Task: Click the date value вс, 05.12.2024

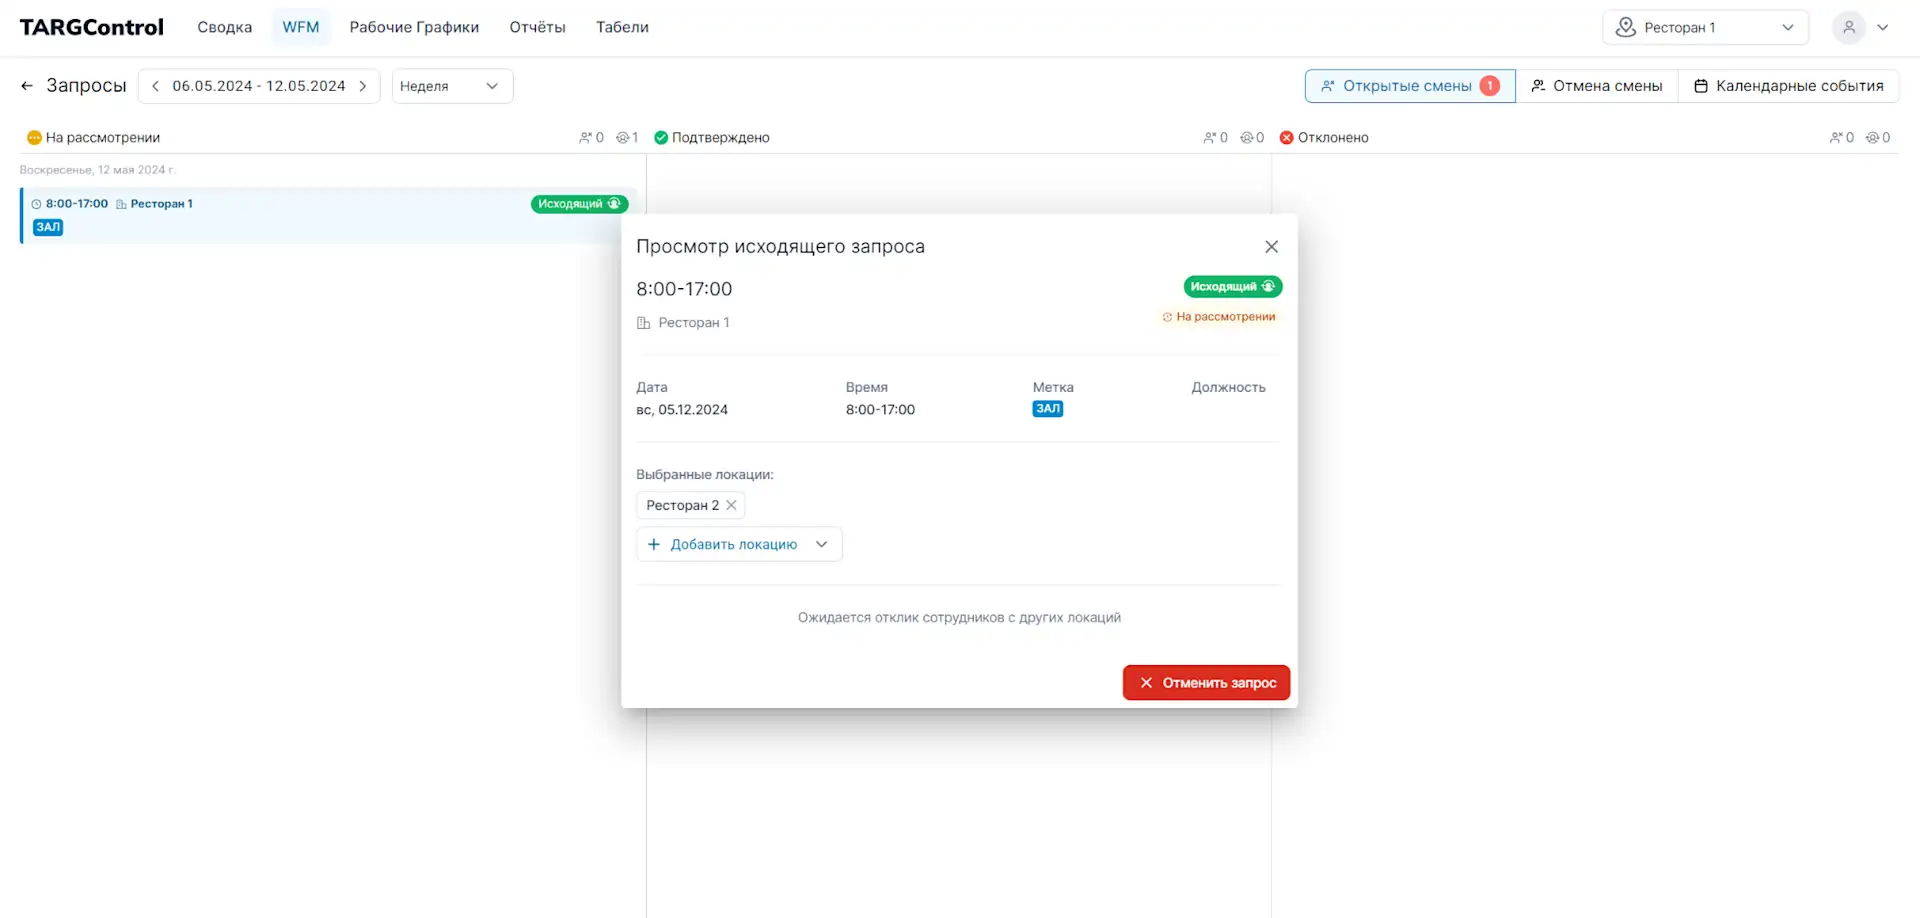Action: (x=682, y=410)
